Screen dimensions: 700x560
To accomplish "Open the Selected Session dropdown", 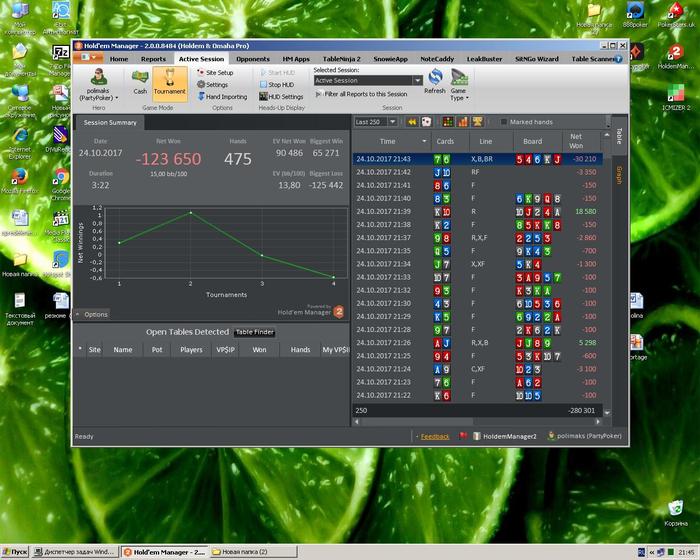I will (418, 80).
